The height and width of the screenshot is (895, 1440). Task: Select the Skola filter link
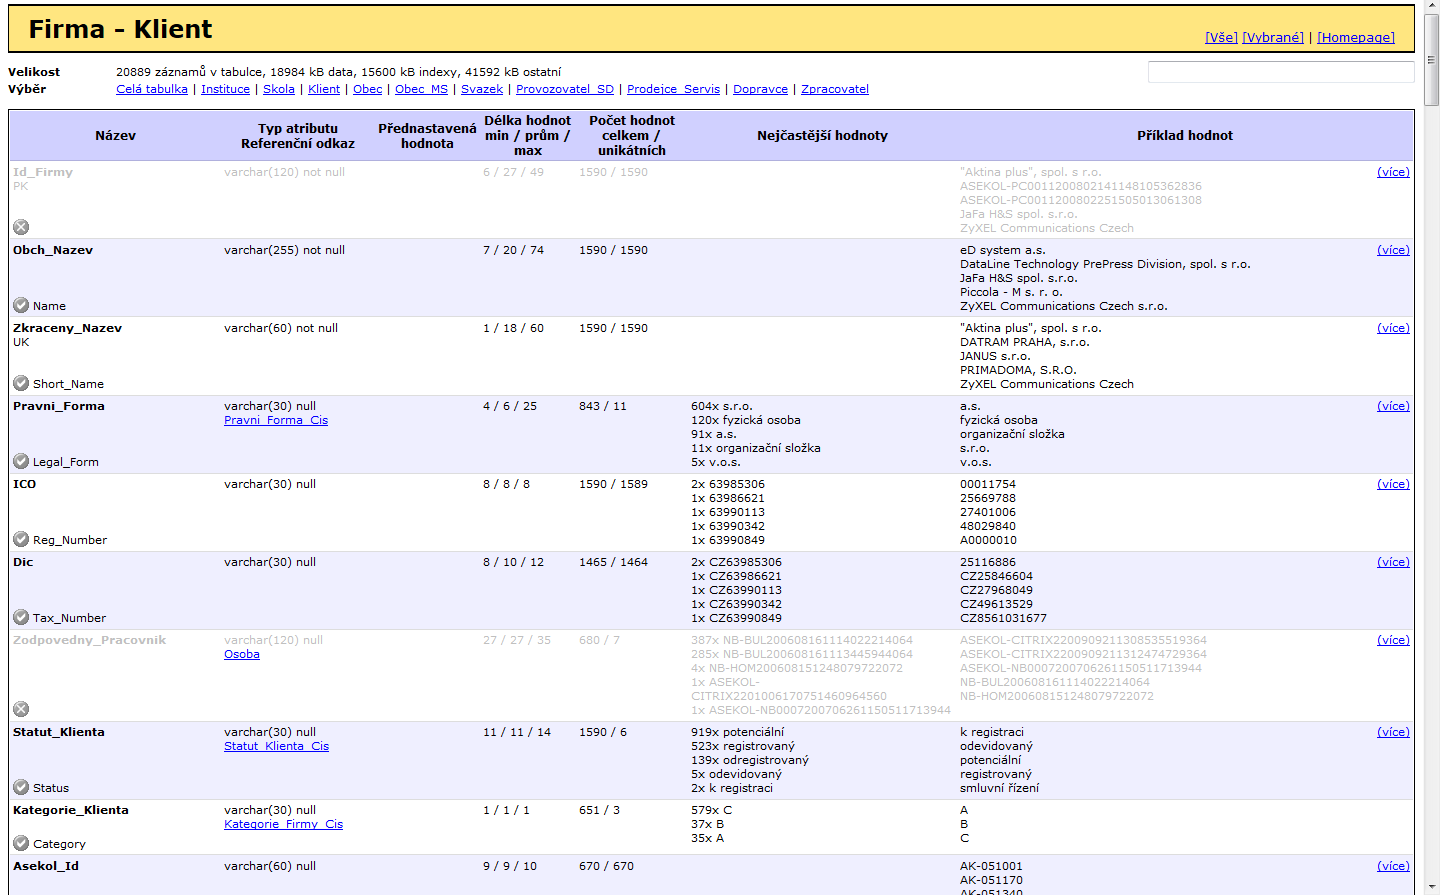279,89
